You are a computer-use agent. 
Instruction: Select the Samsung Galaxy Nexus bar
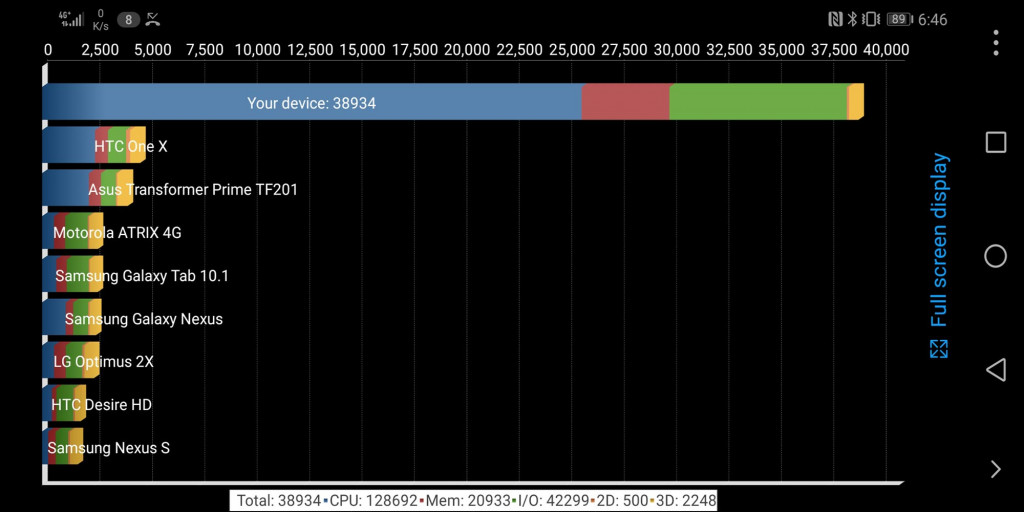72,317
